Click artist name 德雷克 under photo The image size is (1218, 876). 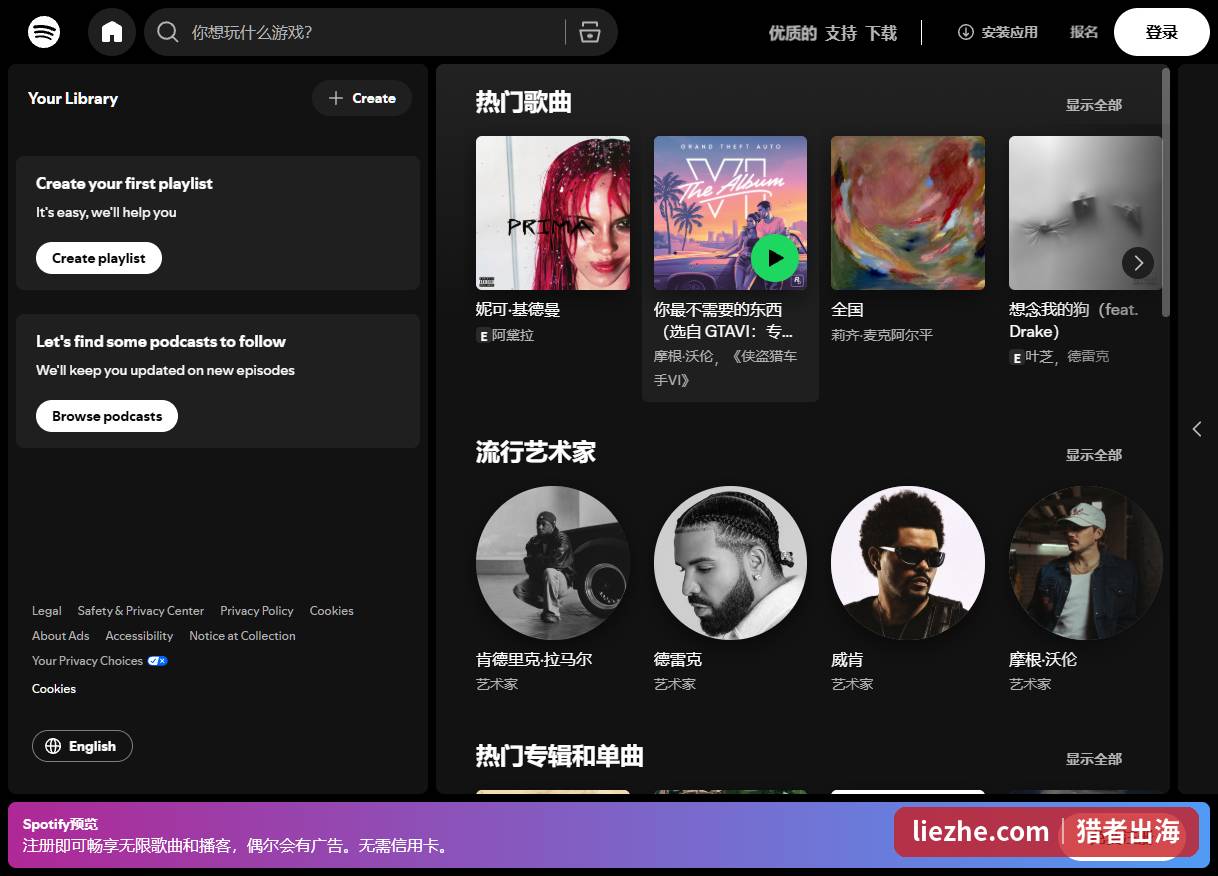[678, 660]
